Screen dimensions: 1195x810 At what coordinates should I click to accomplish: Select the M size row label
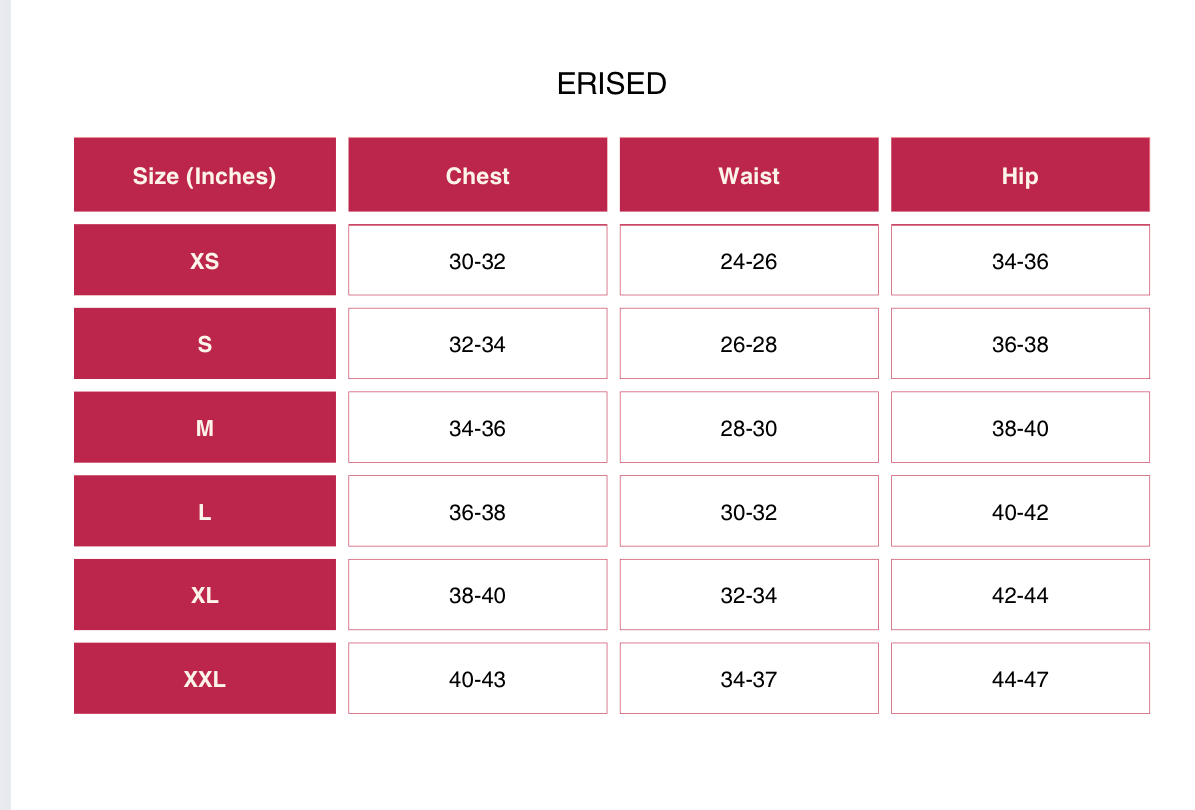click(204, 427)
